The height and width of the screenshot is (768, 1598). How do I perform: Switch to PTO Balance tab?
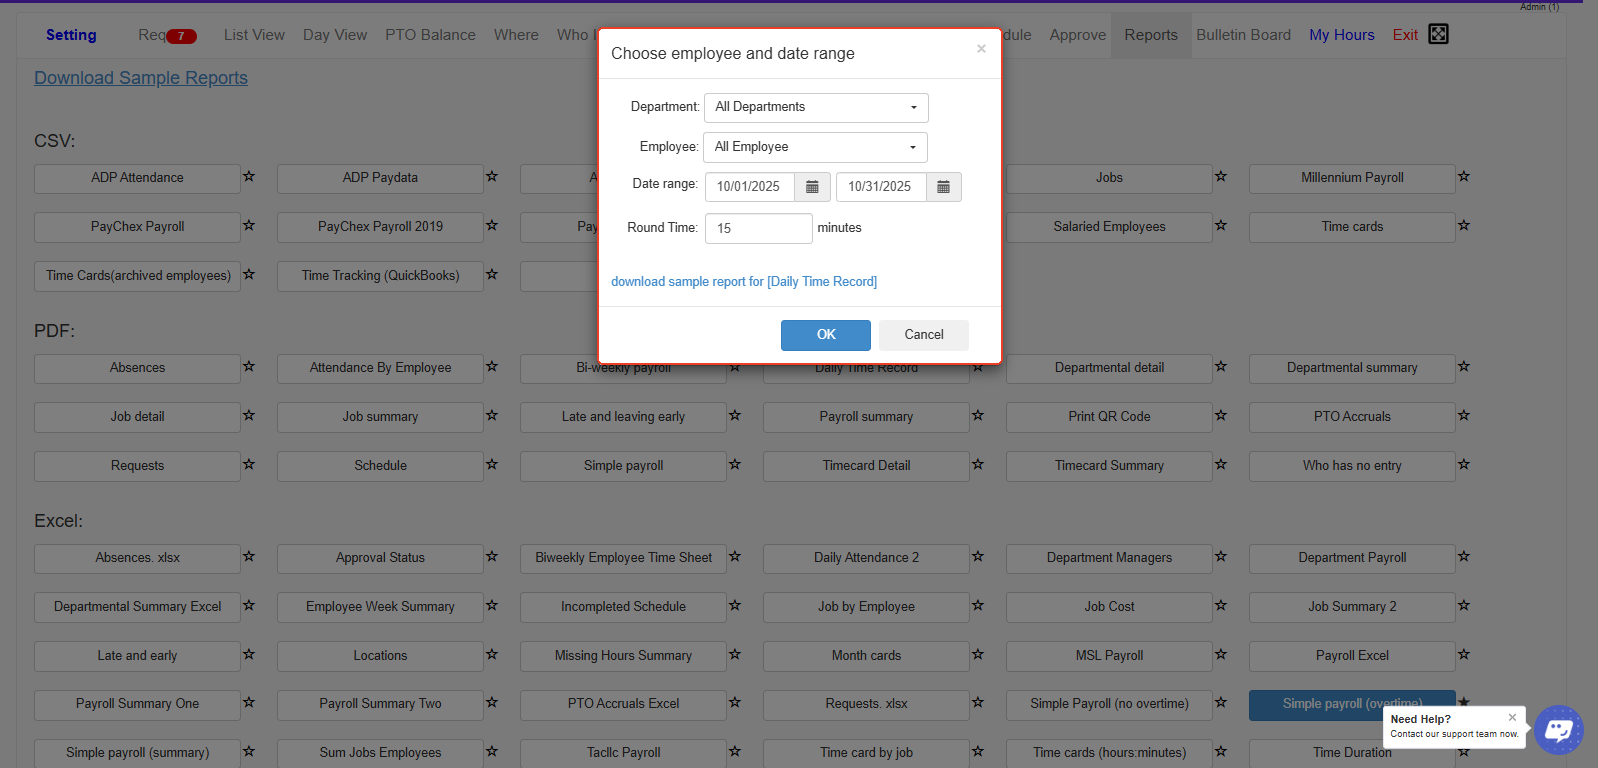tap(430, 35)
